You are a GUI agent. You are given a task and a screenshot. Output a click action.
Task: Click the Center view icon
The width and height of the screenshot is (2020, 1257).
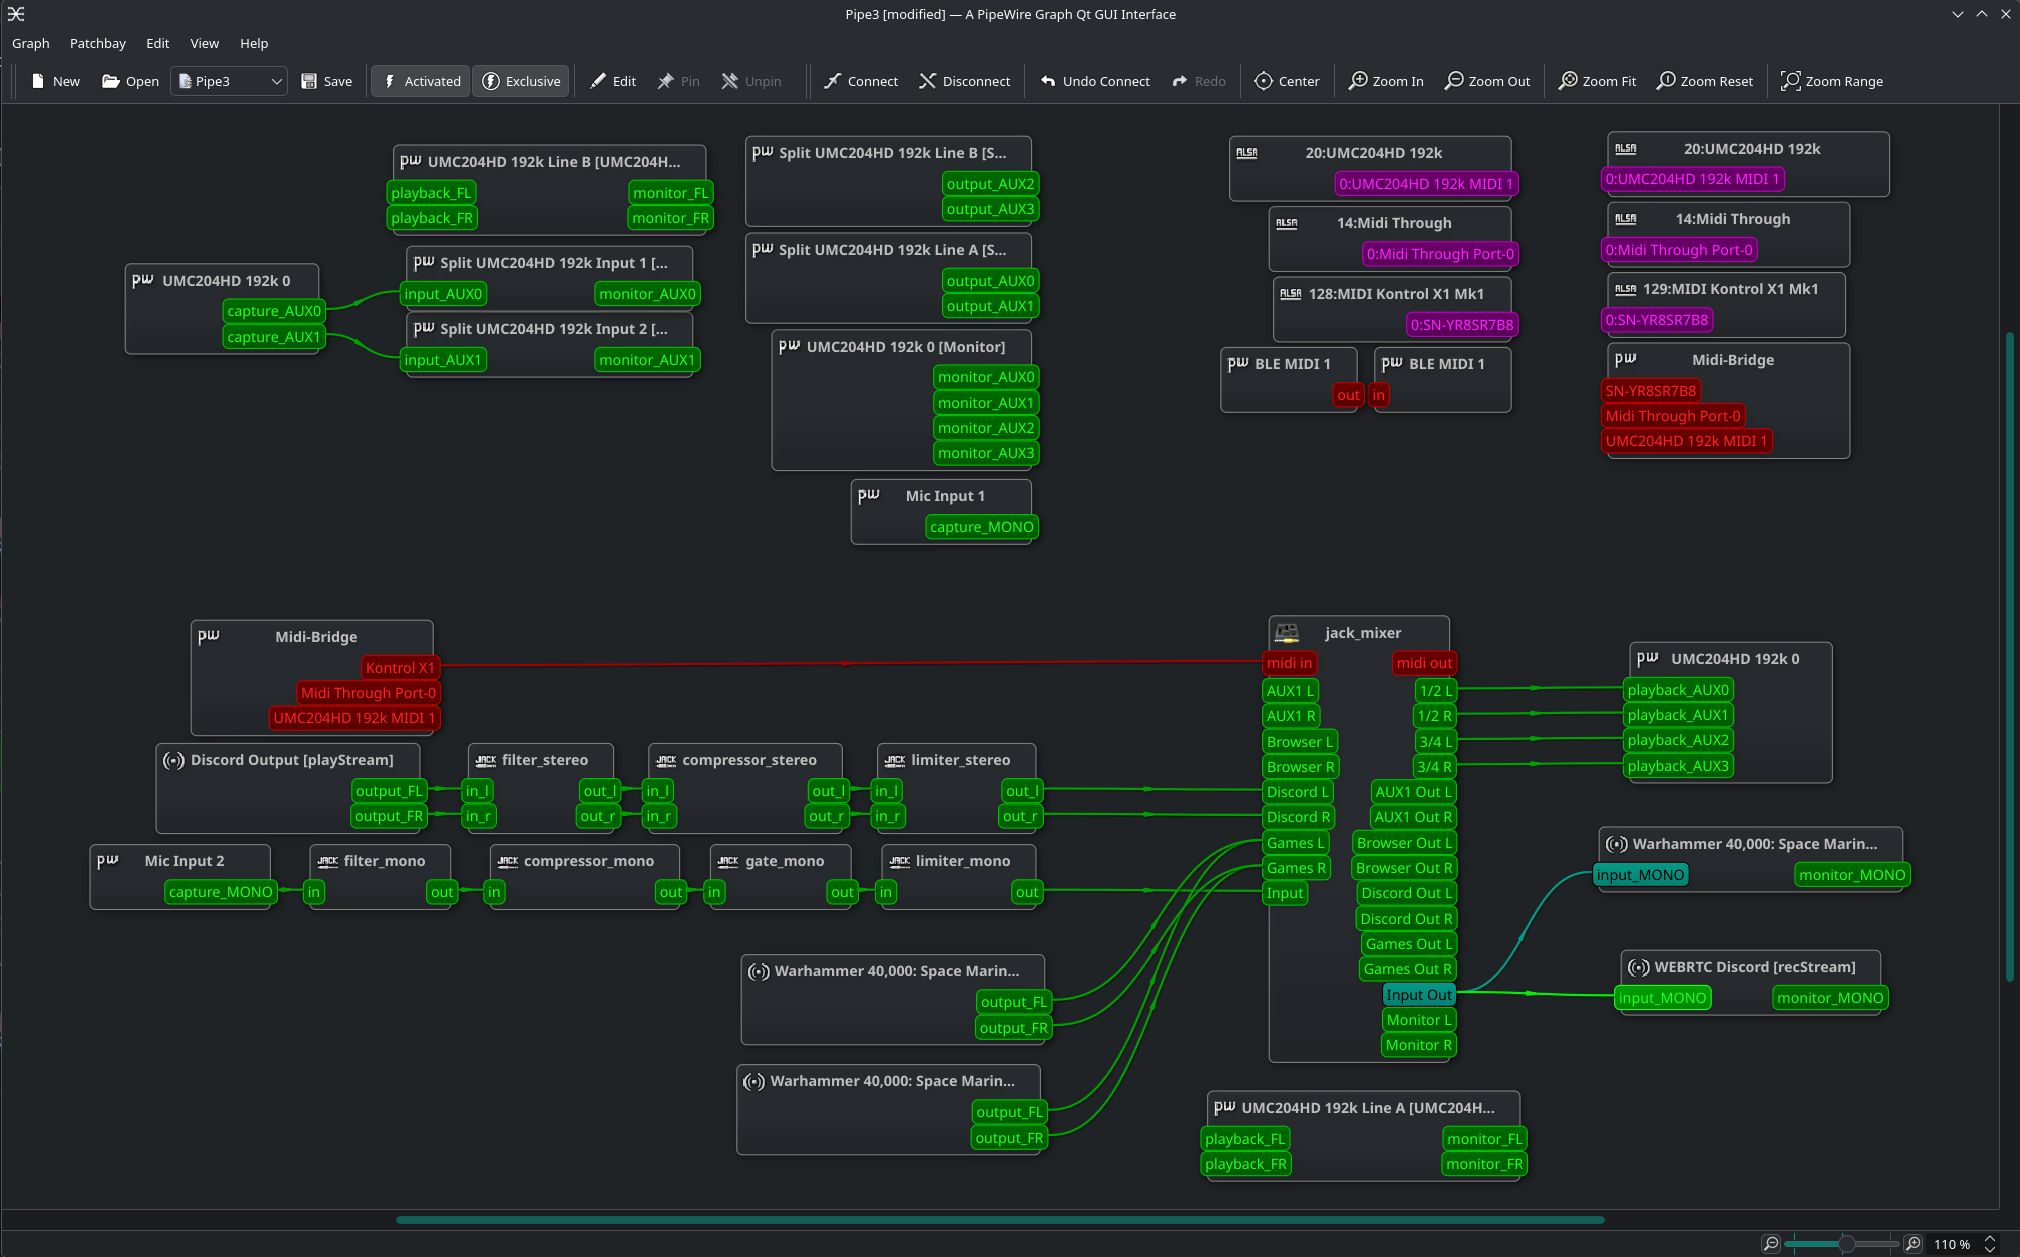[1263, 81]
